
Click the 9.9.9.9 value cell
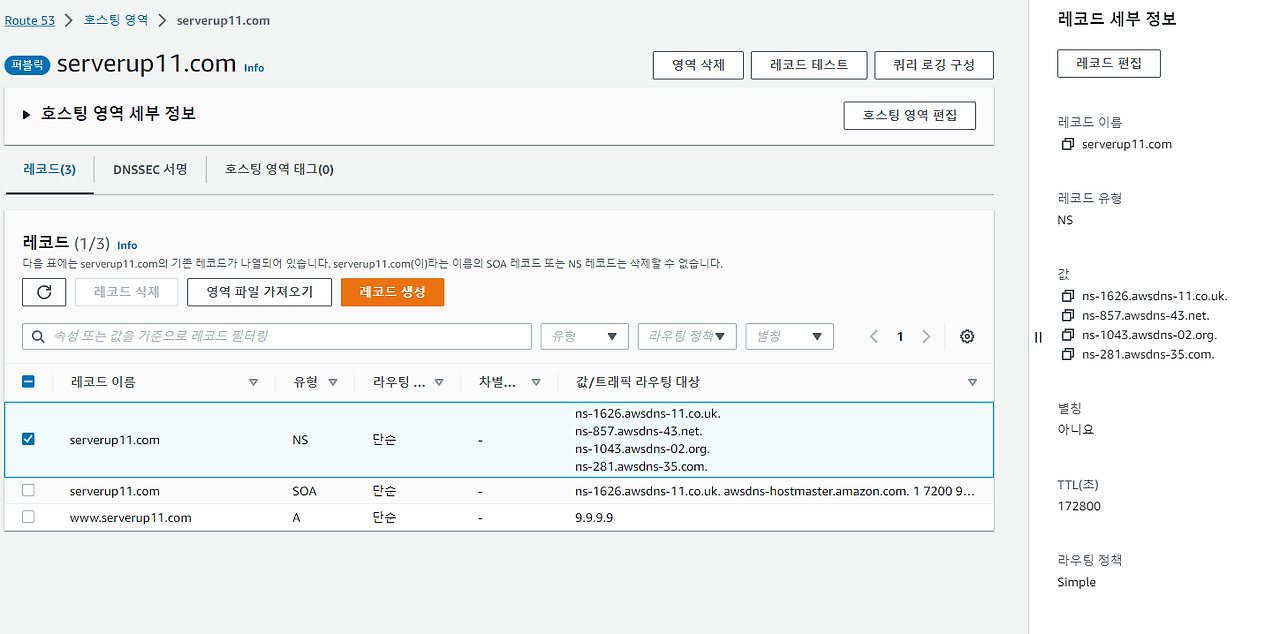(x=594, y=517)
